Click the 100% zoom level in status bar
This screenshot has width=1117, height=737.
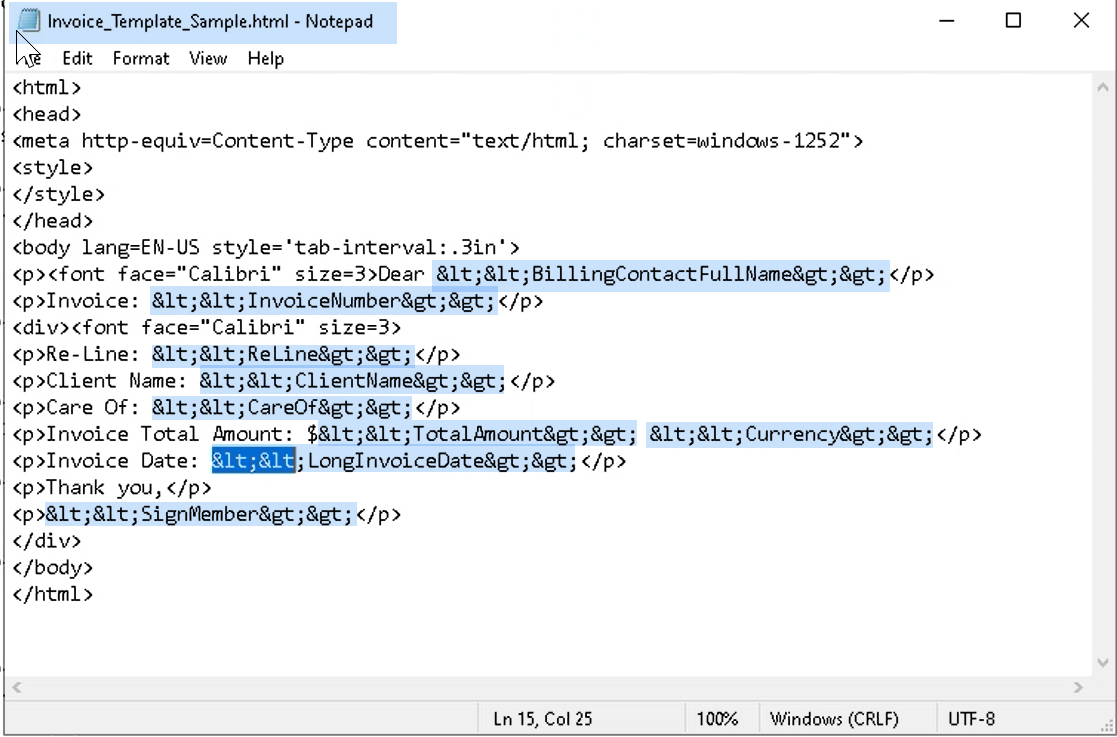[717, 718]
